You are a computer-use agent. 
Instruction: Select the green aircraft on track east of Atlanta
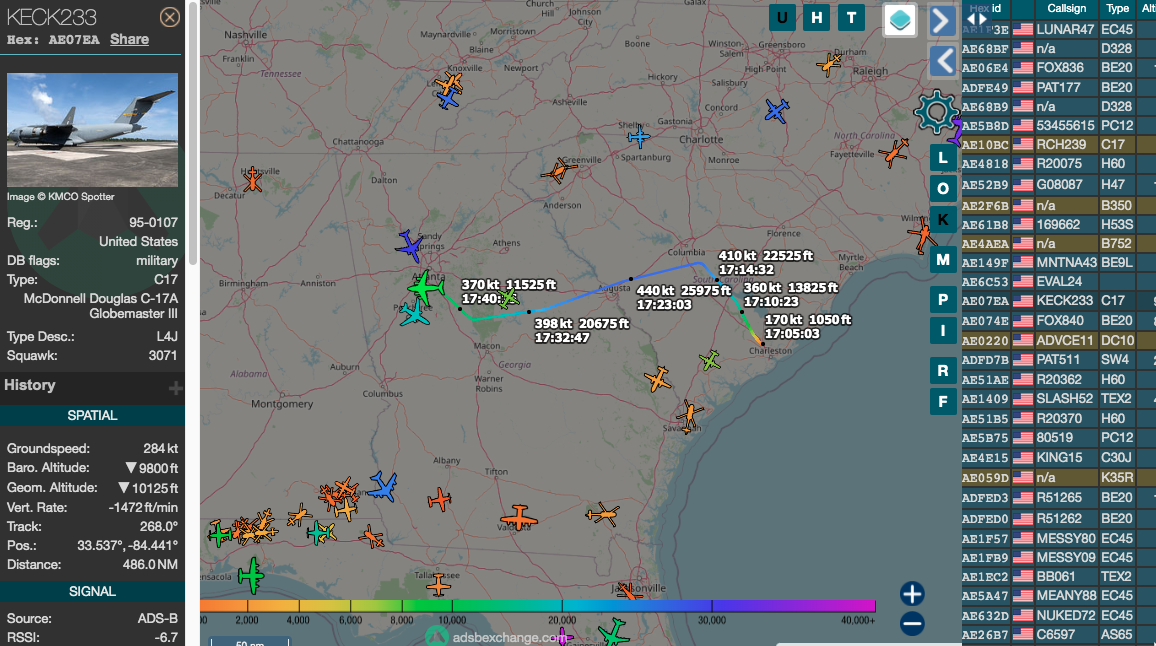tap(508, 298)
